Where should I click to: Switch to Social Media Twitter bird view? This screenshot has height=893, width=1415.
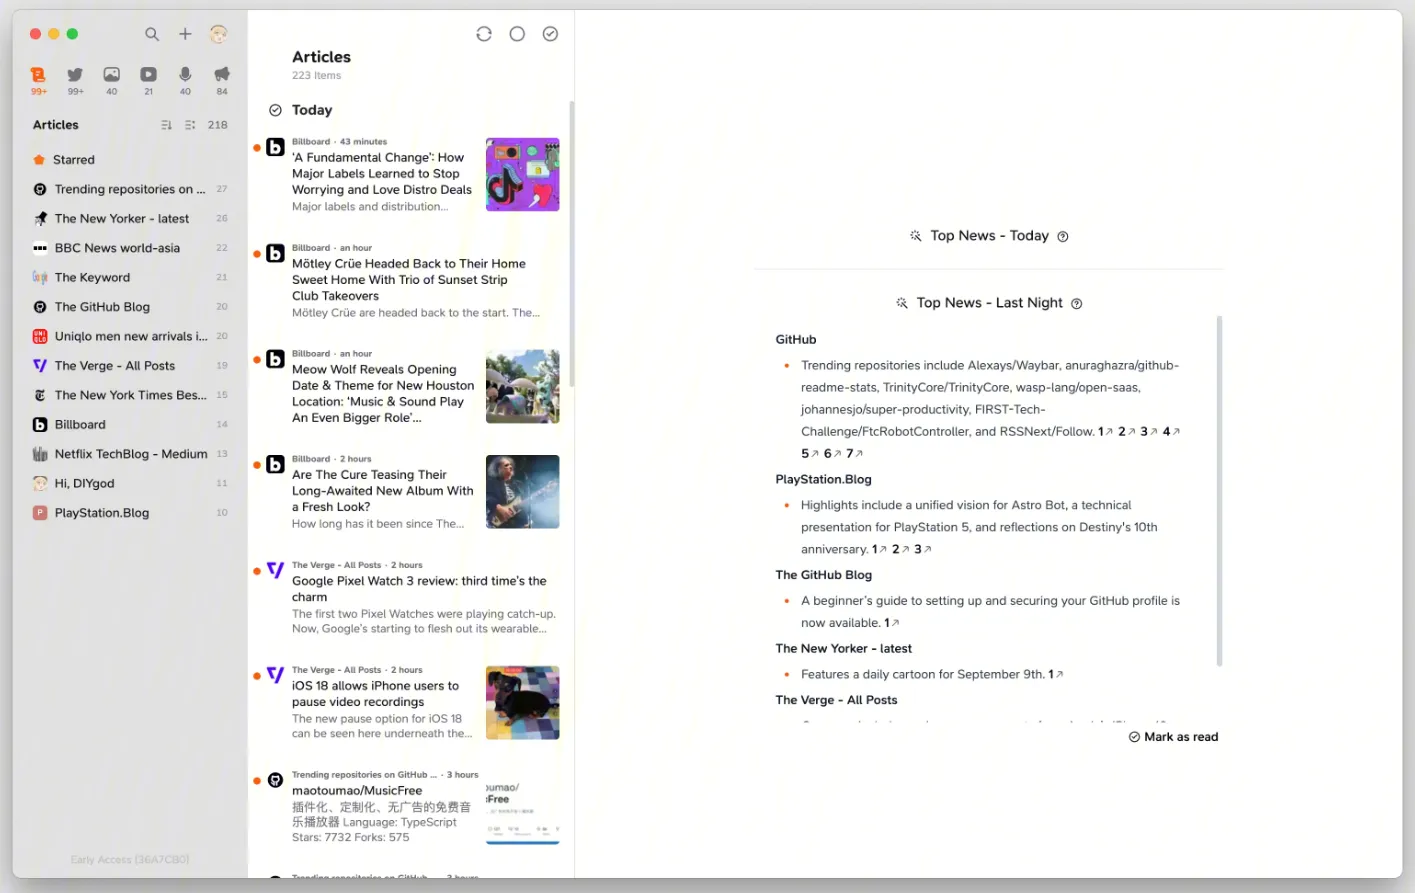(75, 75)
